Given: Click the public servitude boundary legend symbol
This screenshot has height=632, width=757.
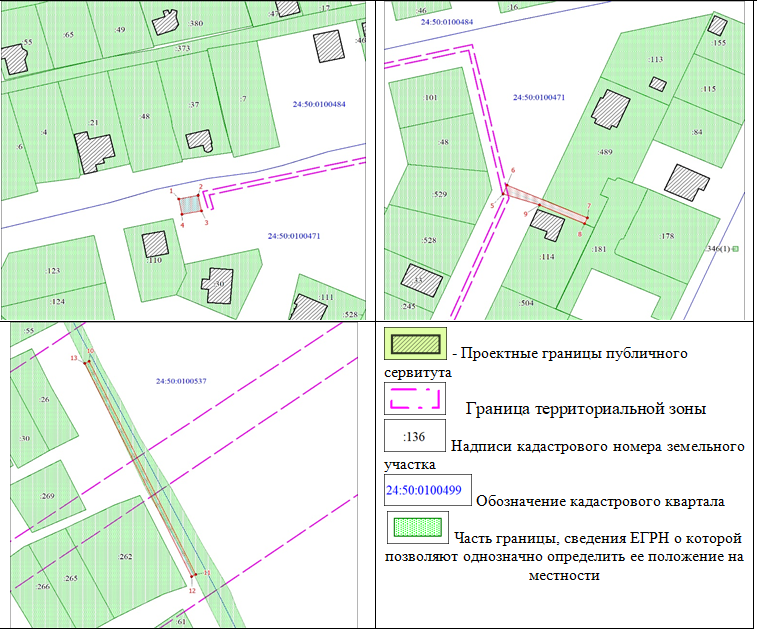Looking at the screenshot, I should pyautogui.click(x=416, y=344).
